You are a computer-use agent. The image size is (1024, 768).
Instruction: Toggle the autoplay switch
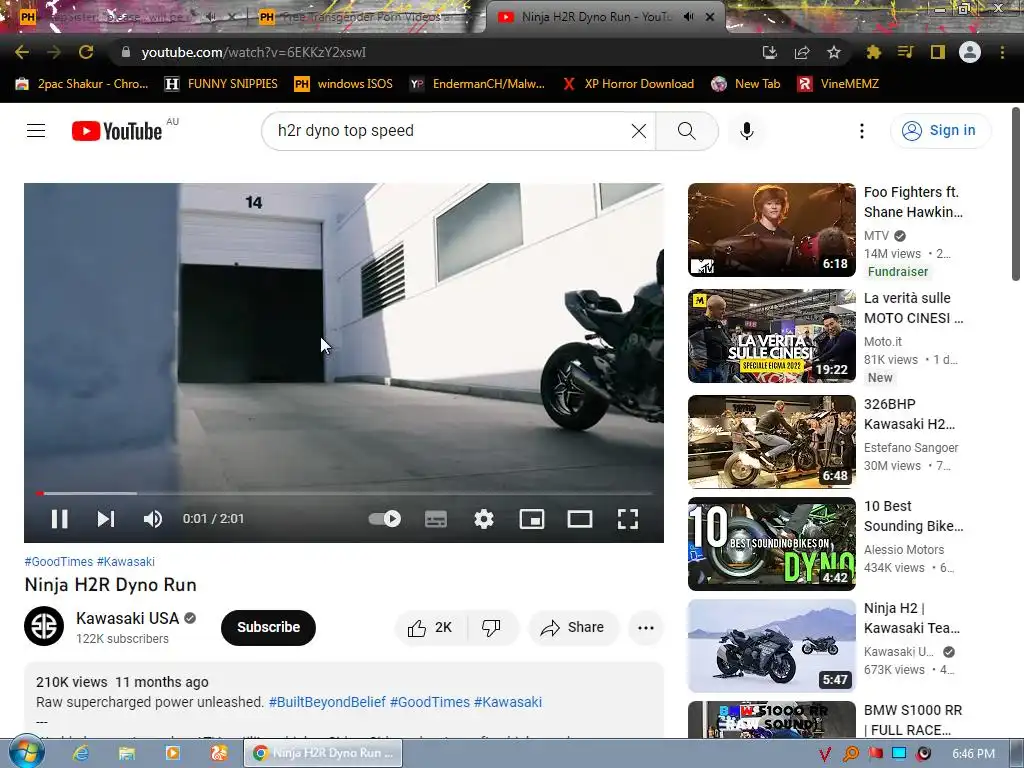(x=385, y=519)
